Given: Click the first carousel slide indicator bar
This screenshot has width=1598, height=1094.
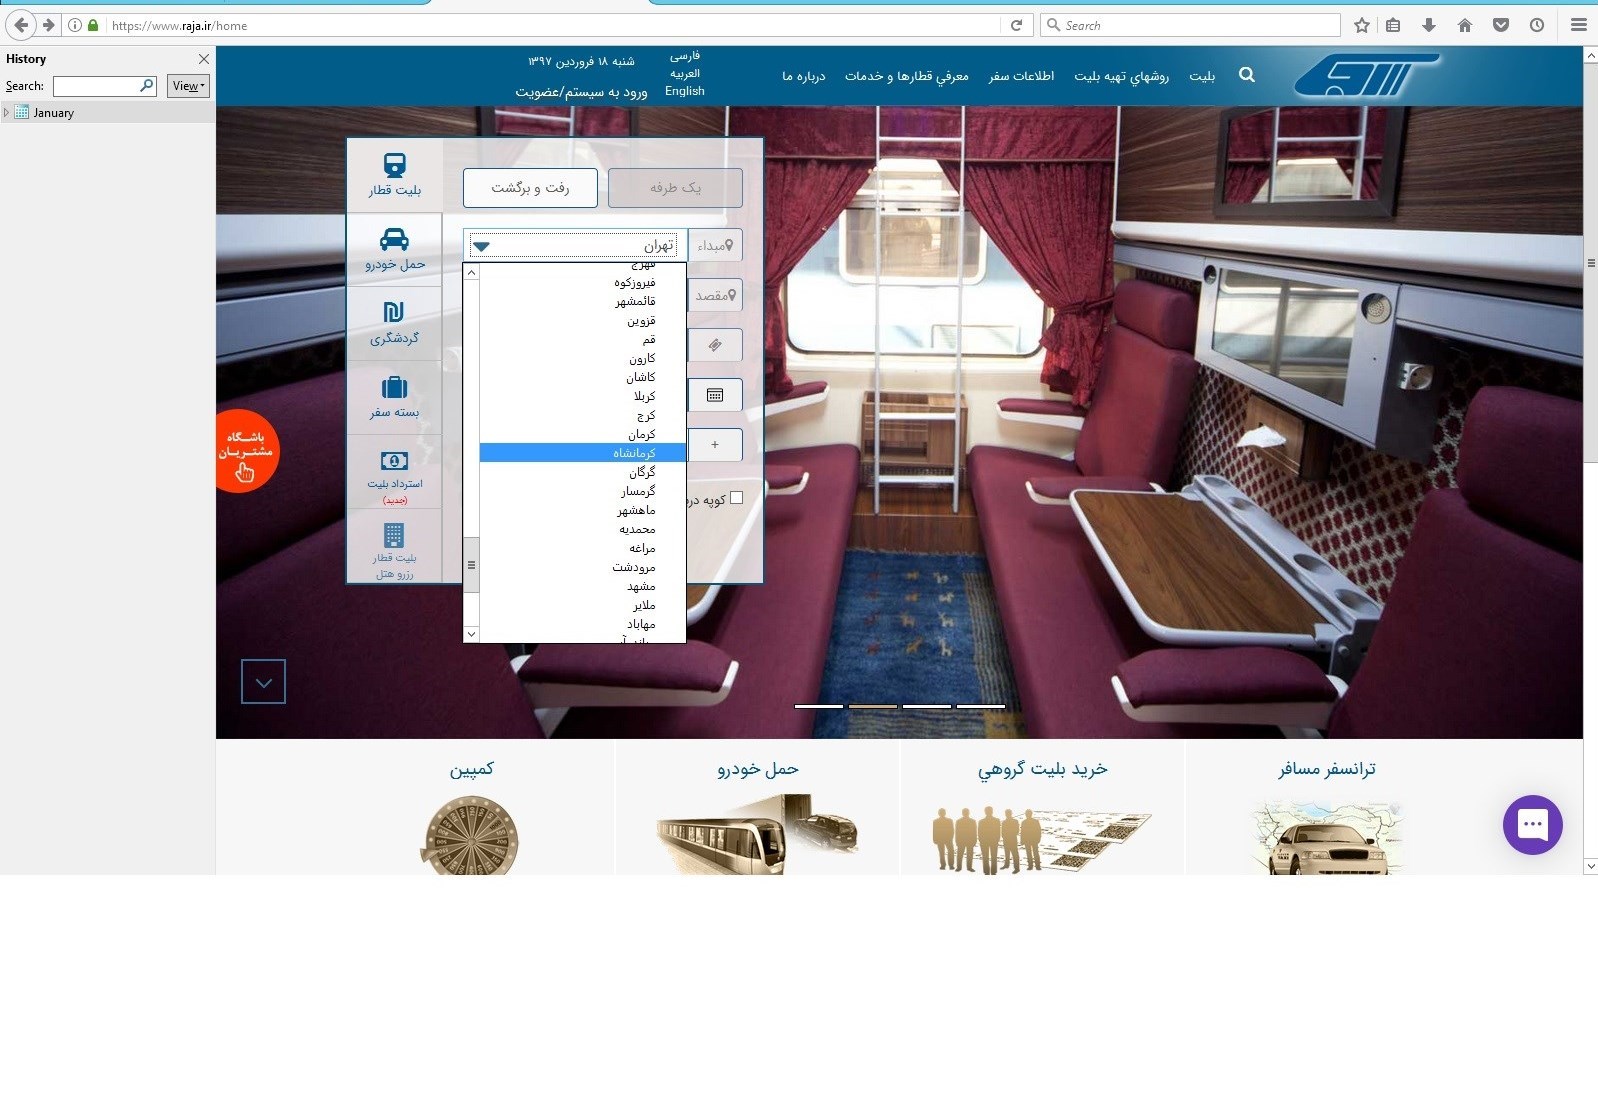Looking at the screenshot, I should pos(819,706).
